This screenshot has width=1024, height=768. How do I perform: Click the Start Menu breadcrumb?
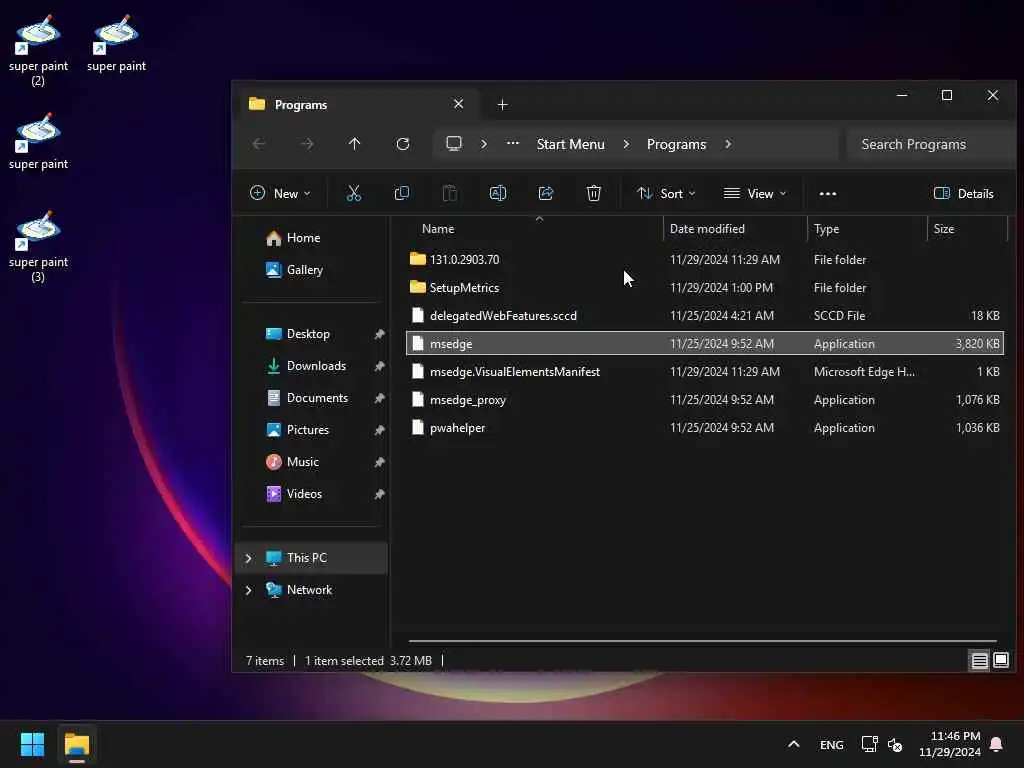[x=570, y=144]
